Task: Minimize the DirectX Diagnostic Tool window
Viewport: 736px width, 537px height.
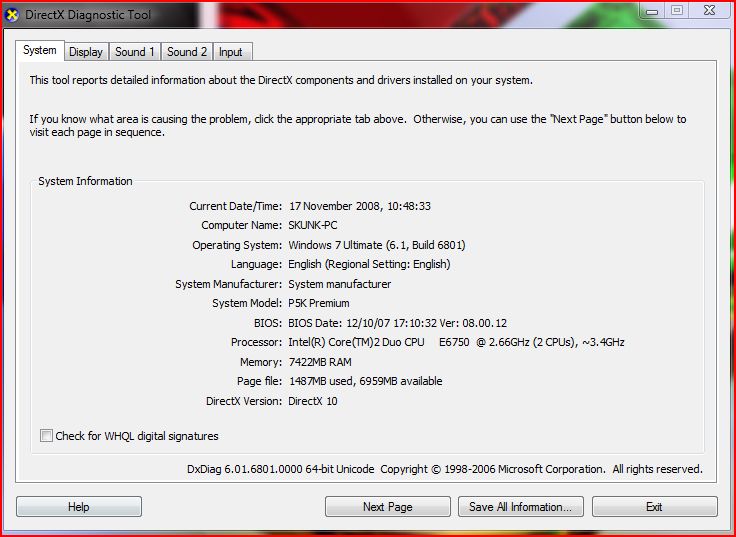Action: [652, 11]
